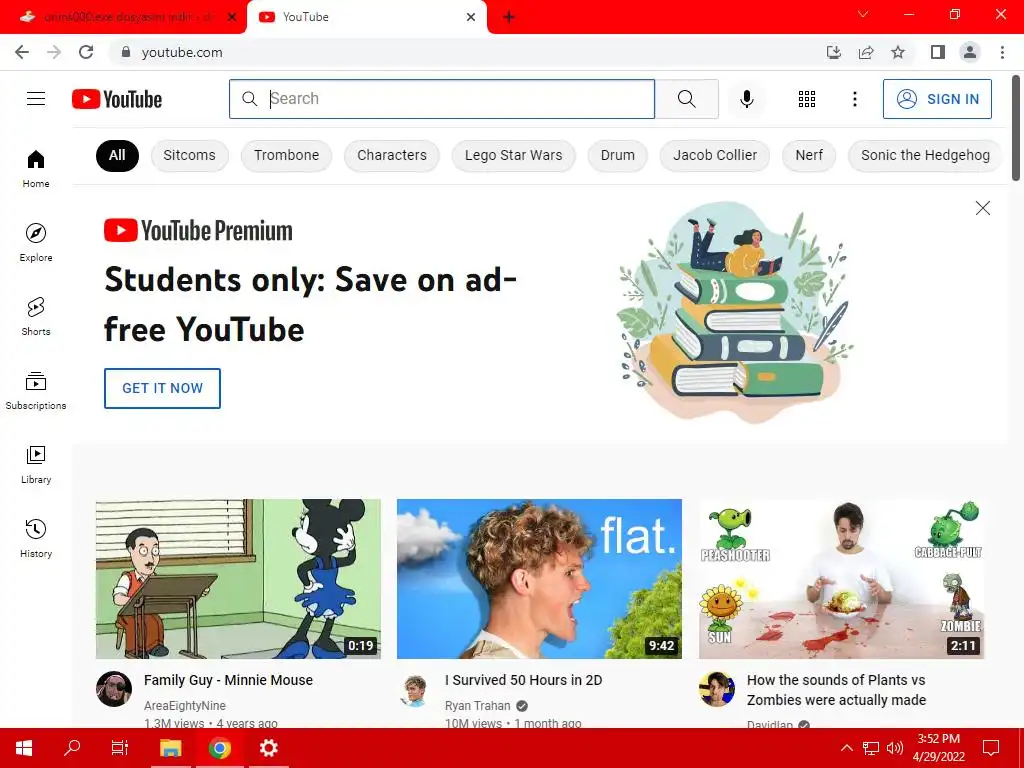The width and height of the screenshot is (1024, 768).
Task: Select the All filter chip
Action: [118, 155]
